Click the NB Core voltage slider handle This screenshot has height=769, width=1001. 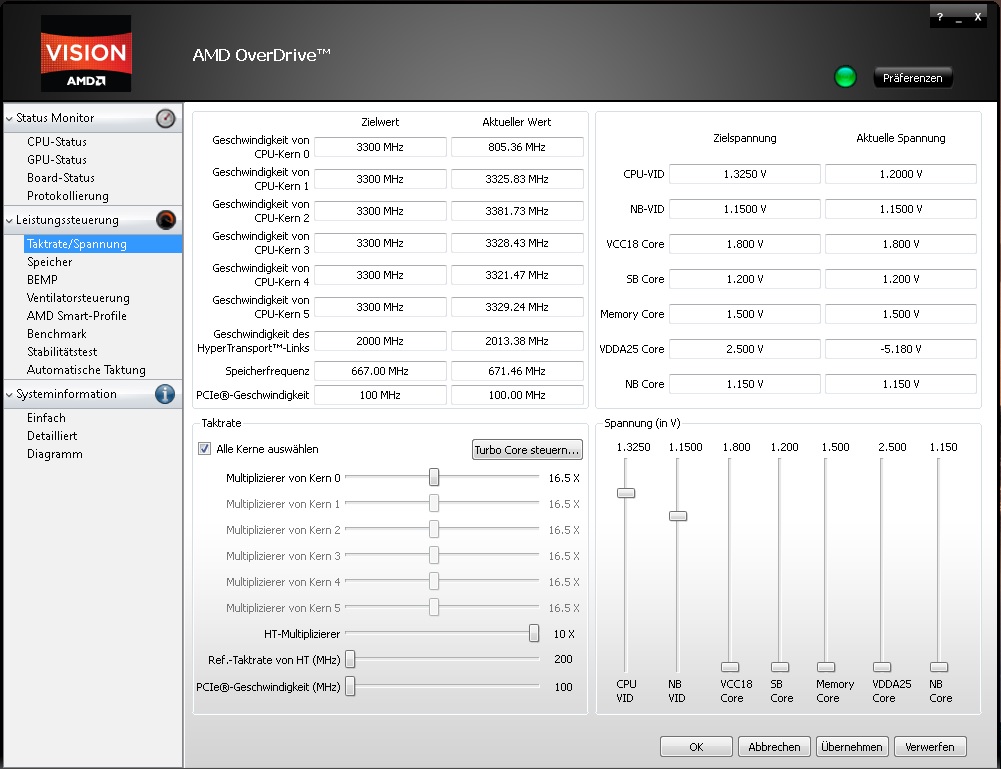coord(938,667)
